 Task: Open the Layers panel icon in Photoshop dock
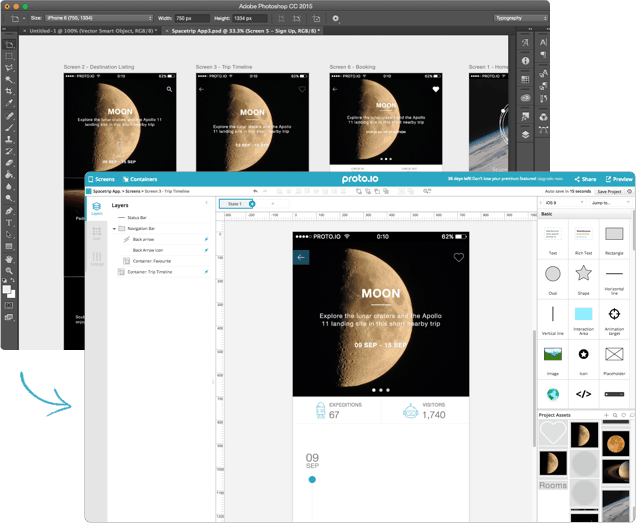[525, 135]
